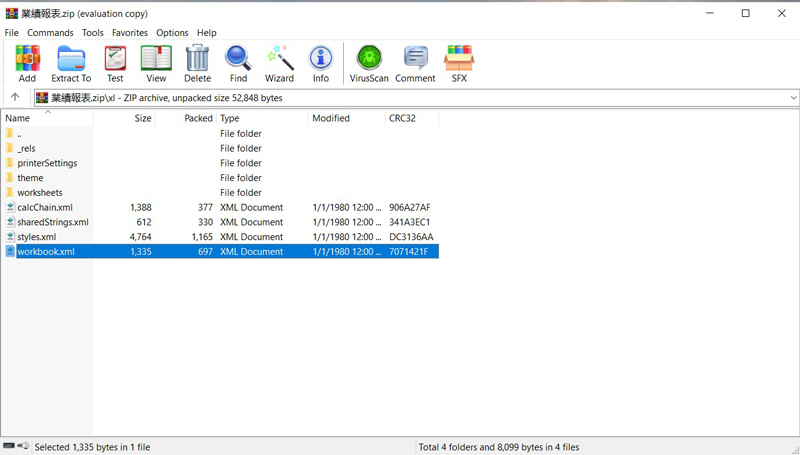Select the parent directory '..' entry

[x=19, y=133]
